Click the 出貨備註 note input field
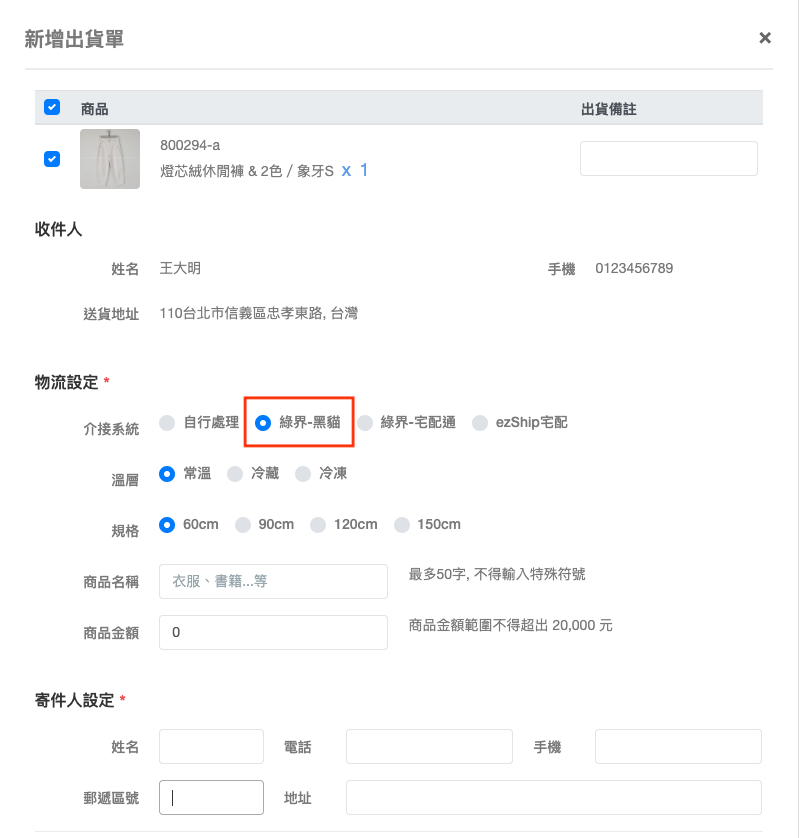 669,158
